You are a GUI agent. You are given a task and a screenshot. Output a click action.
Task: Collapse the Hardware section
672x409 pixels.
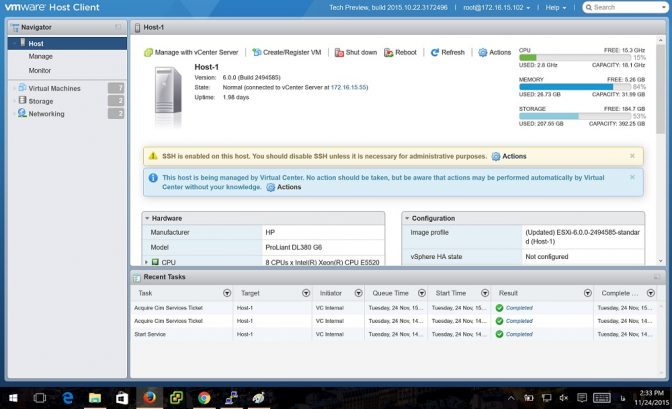coord(147,218)
